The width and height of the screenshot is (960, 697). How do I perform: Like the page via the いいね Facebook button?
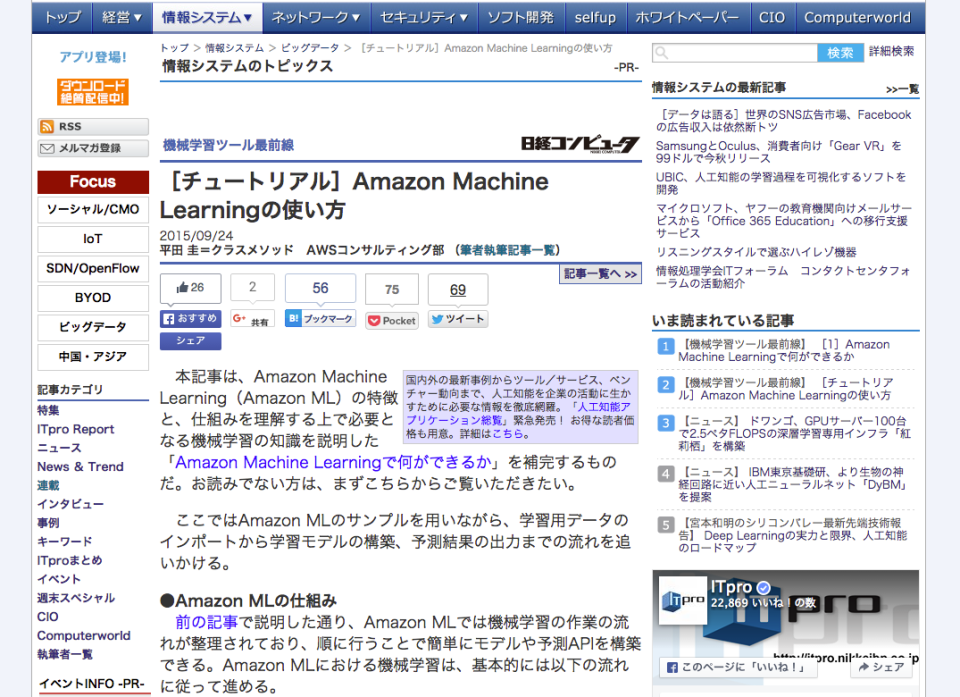click(736, 666)
